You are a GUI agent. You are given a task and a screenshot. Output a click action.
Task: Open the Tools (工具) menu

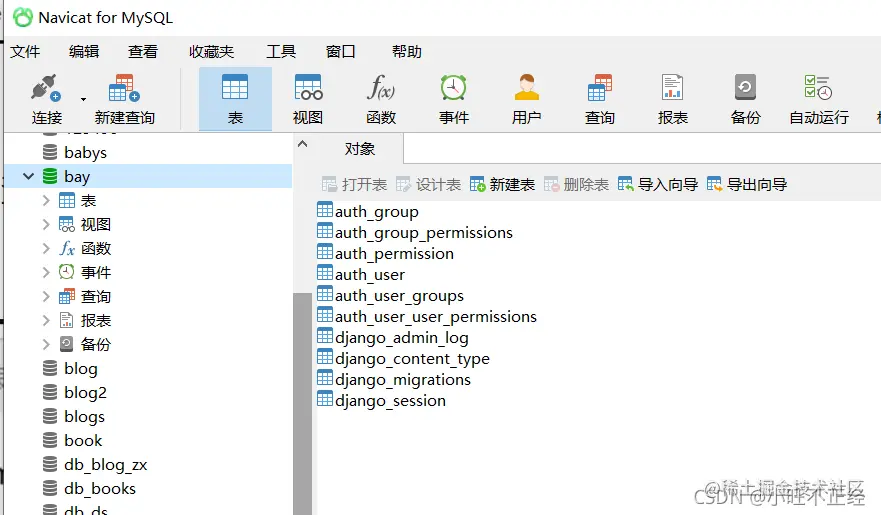point(281,52)
